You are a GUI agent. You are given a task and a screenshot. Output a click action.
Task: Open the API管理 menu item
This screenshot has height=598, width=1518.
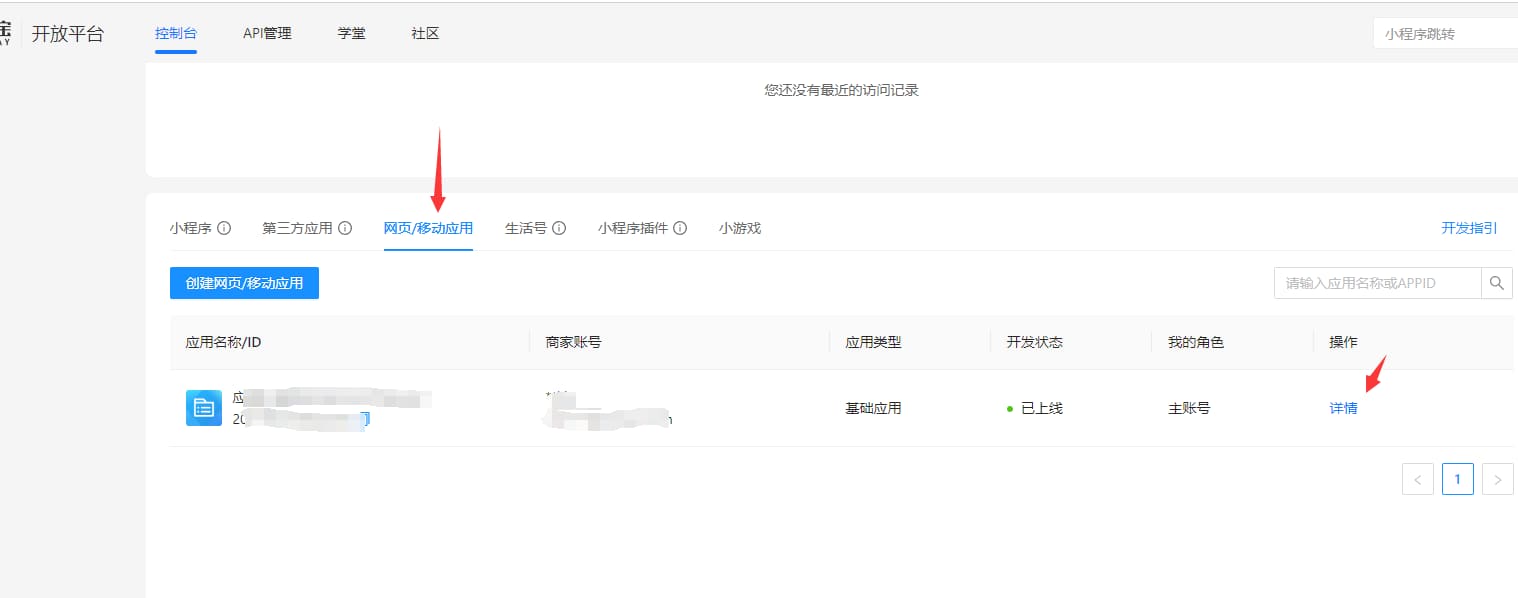click(x=265, y=32)
